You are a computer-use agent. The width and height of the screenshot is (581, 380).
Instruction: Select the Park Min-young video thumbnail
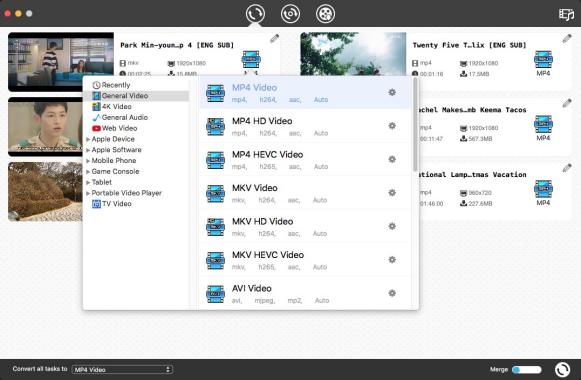[61, 61]
